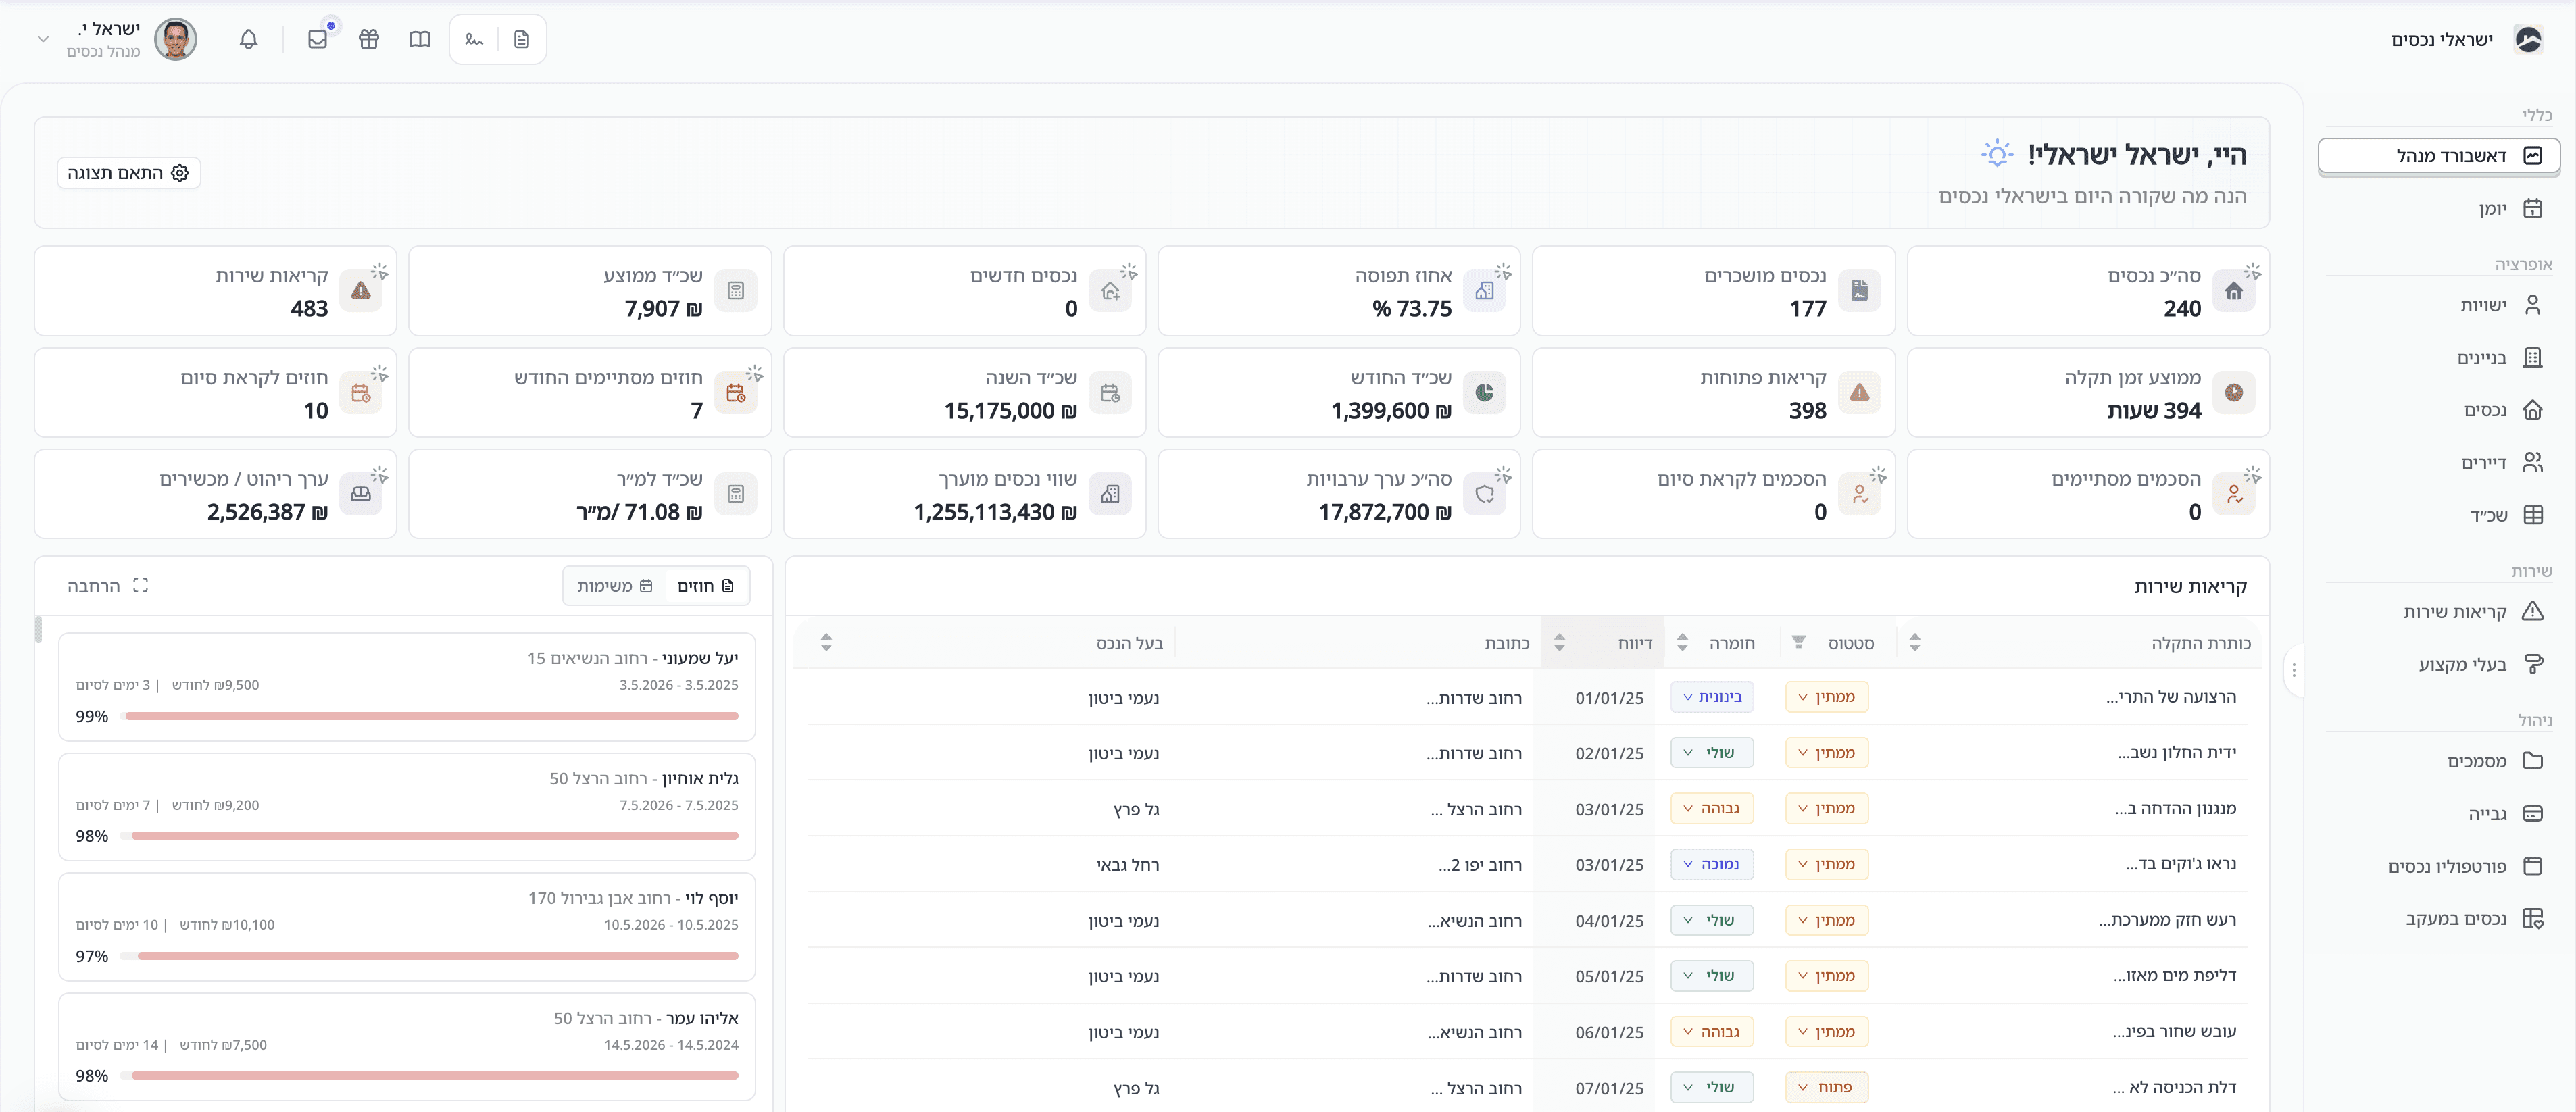Click the icon on שווי נכסים מוערך card
2576x1112 pixels.
click(x=1110, y=494)
